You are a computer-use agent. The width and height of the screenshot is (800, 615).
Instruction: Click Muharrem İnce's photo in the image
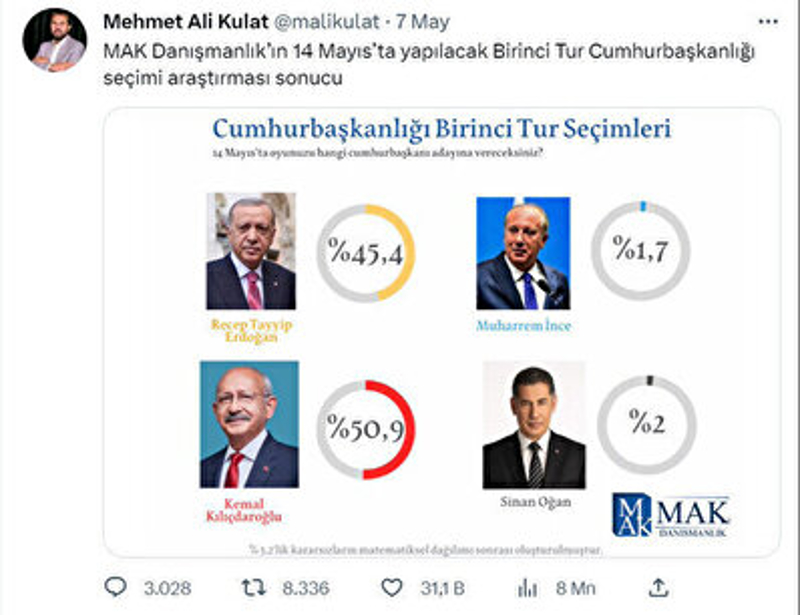tap(523, 253)
